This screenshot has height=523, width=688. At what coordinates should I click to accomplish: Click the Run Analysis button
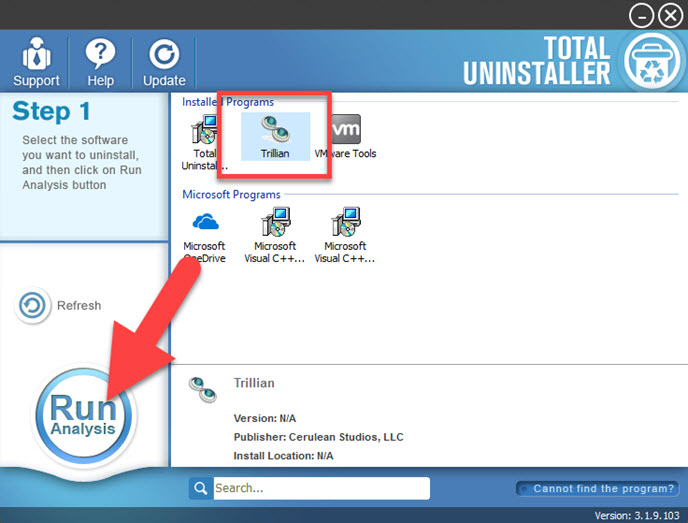[83, 415]
